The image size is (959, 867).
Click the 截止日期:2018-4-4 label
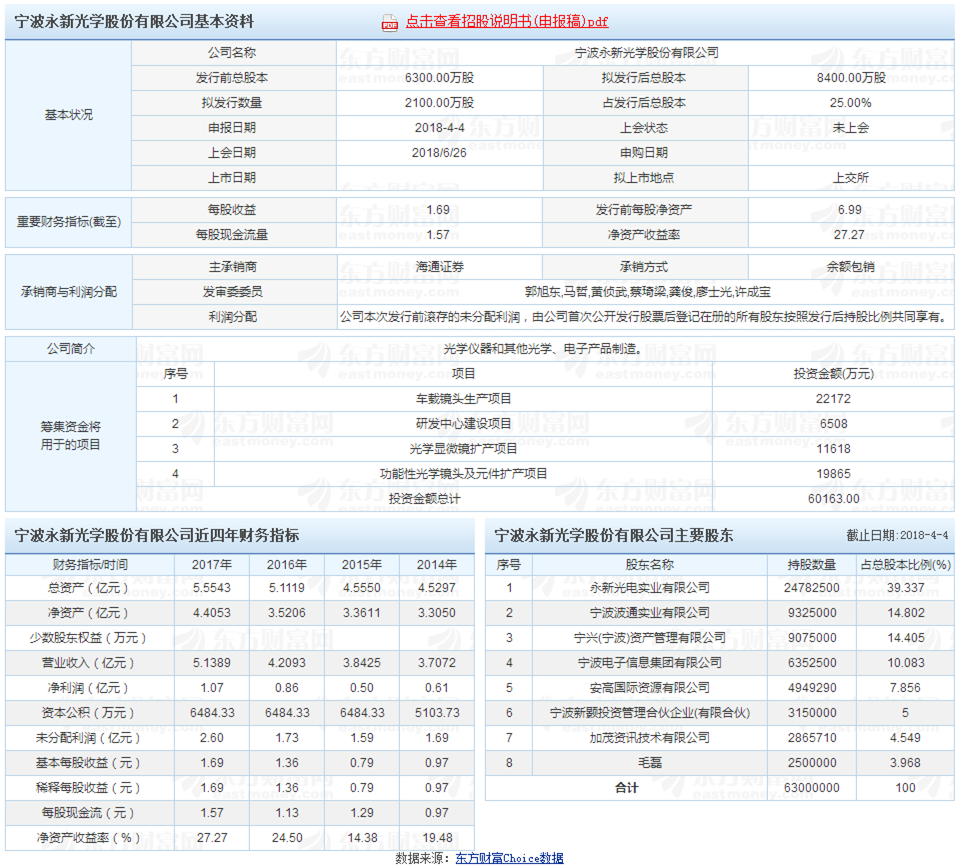(895, 538)
